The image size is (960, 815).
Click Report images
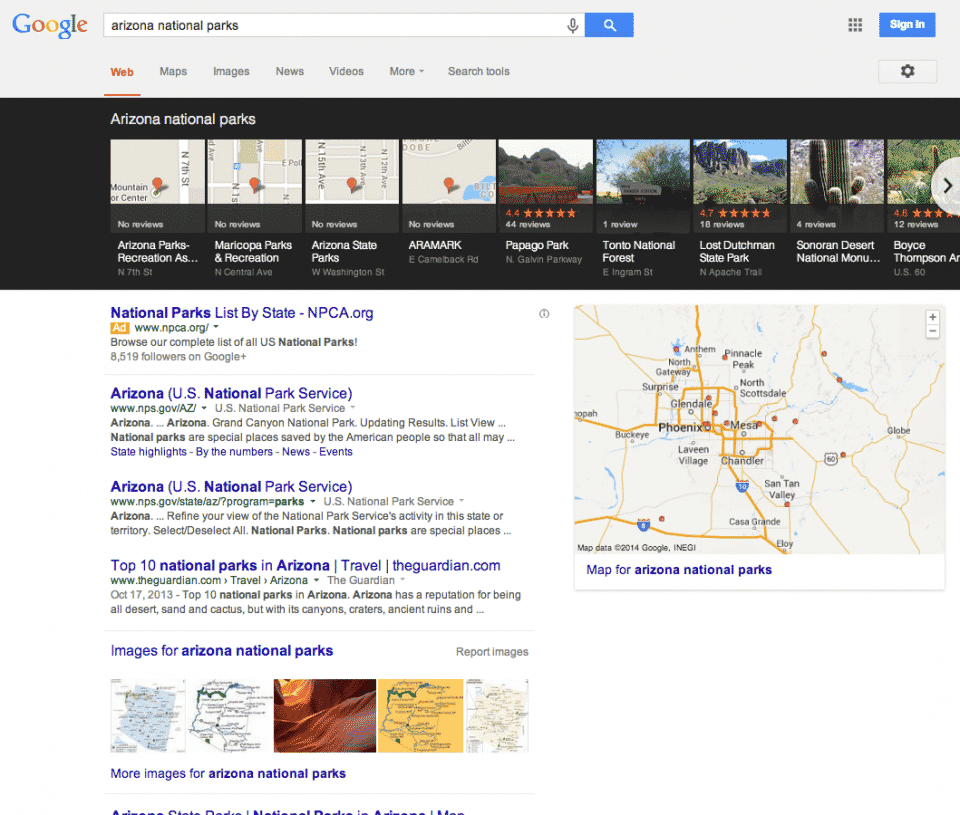click(x=492, y=652)
